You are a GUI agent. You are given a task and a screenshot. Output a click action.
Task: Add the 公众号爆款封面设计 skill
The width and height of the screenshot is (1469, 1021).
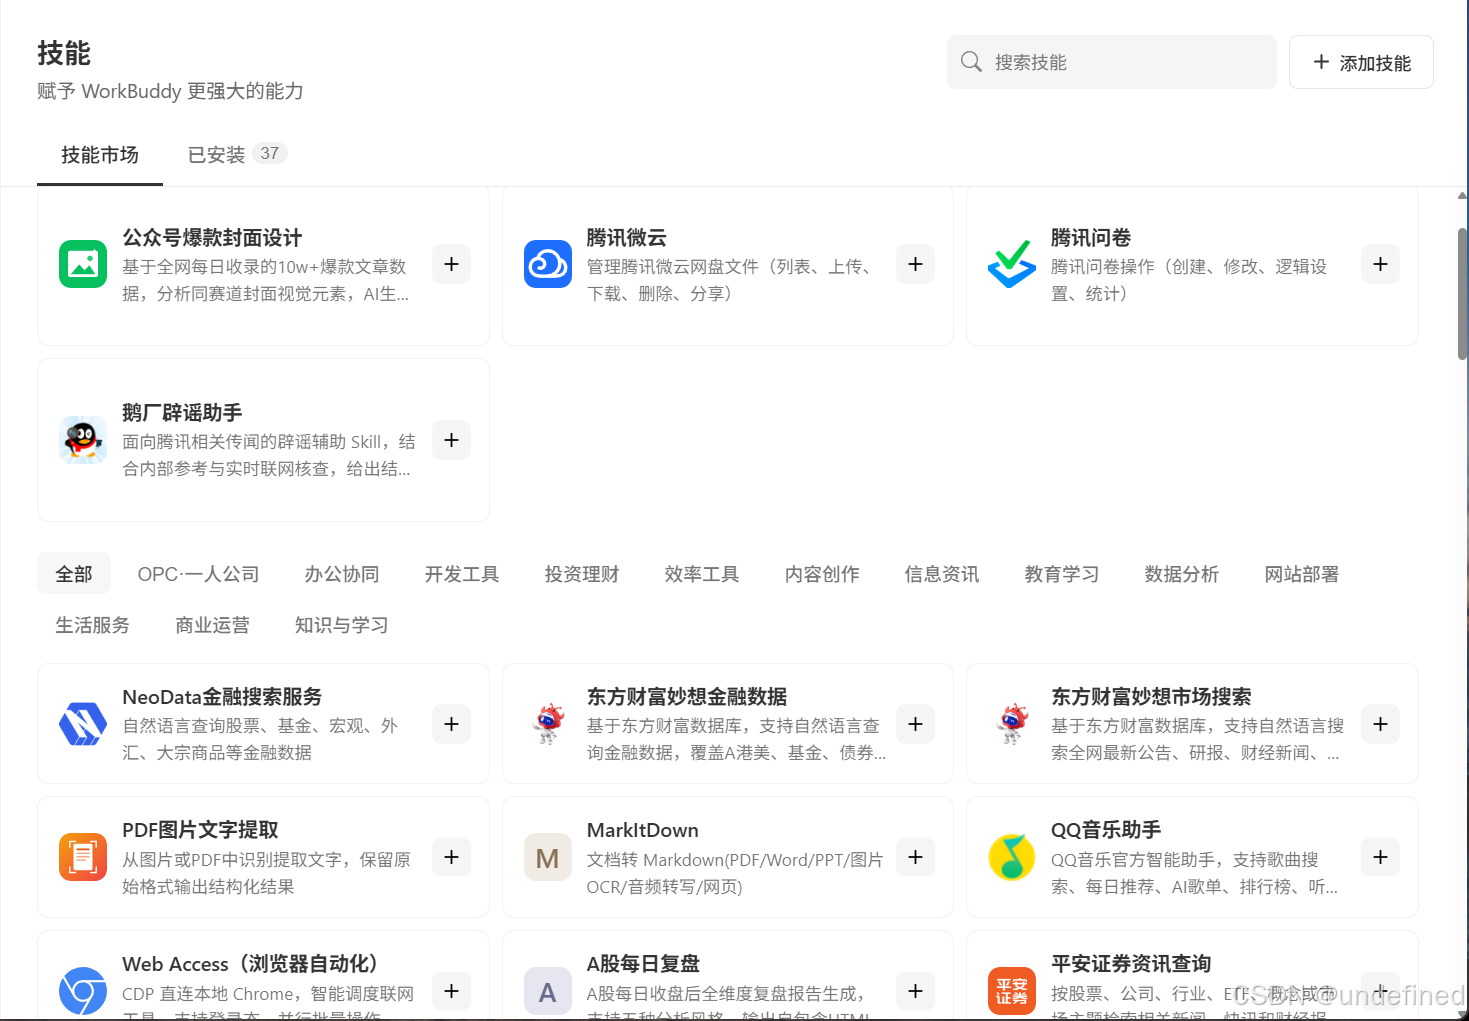(x=451, y=264)
